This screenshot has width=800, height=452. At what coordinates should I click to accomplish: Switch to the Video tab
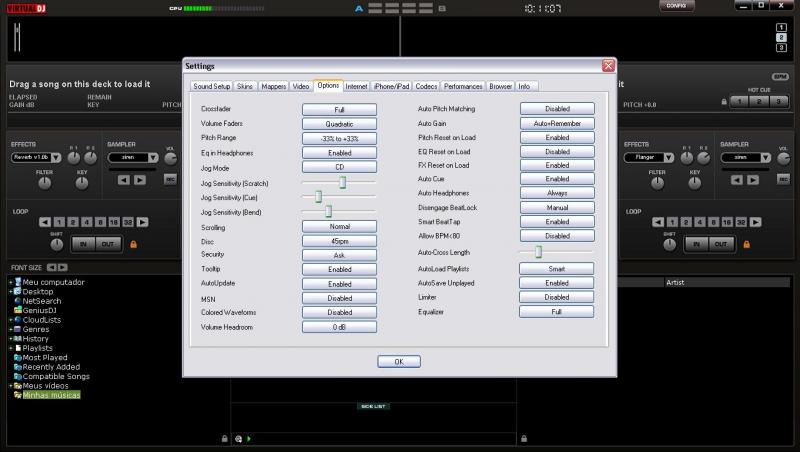(x=301, y=86)
